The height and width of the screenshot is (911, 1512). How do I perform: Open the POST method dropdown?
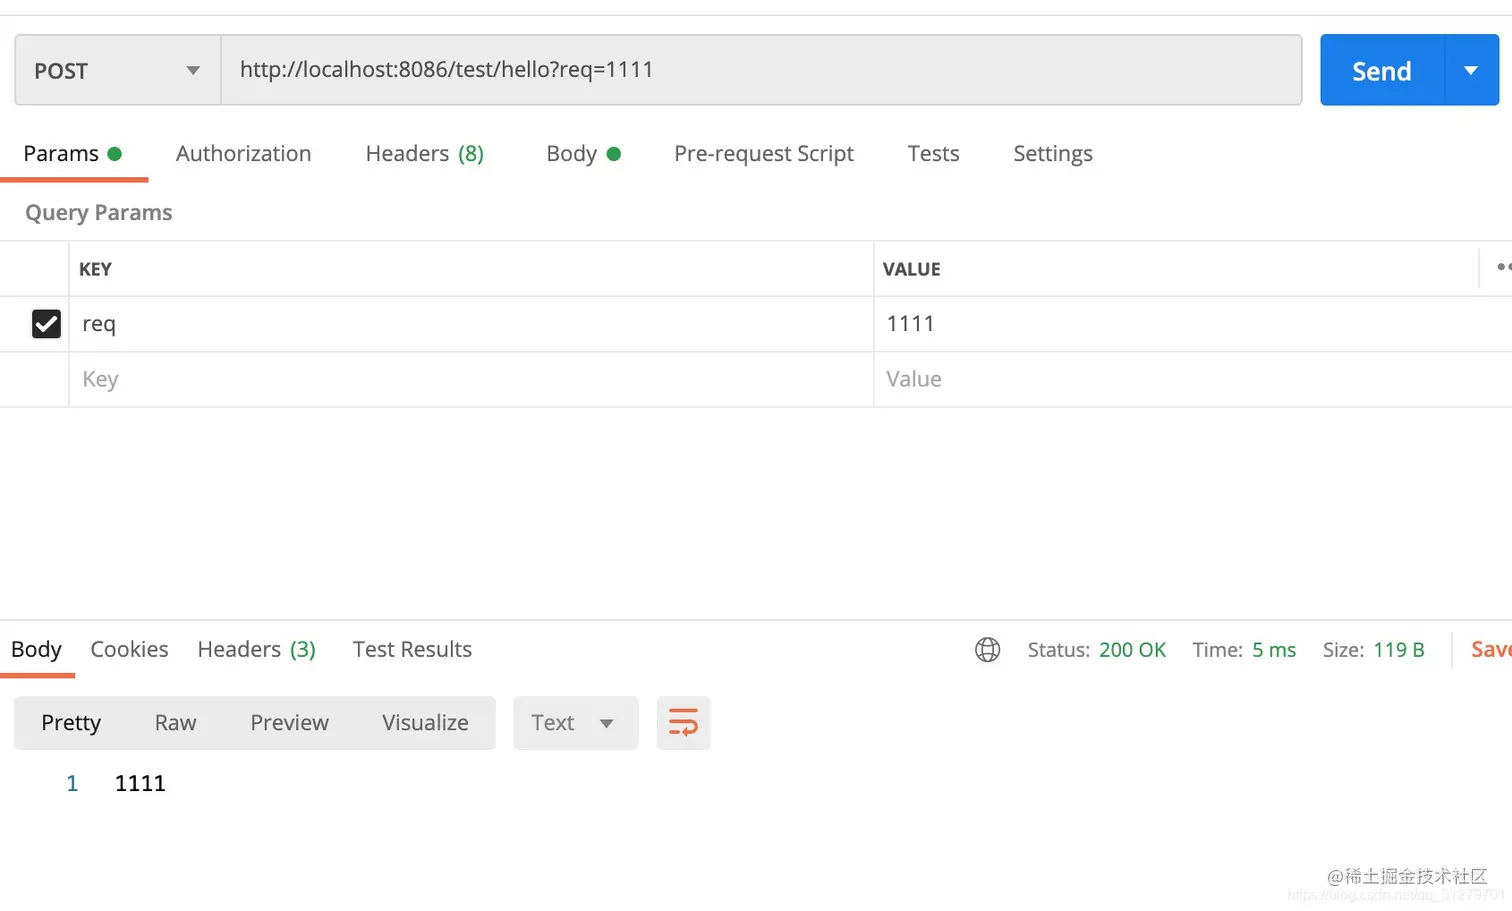tap(118, 70)
